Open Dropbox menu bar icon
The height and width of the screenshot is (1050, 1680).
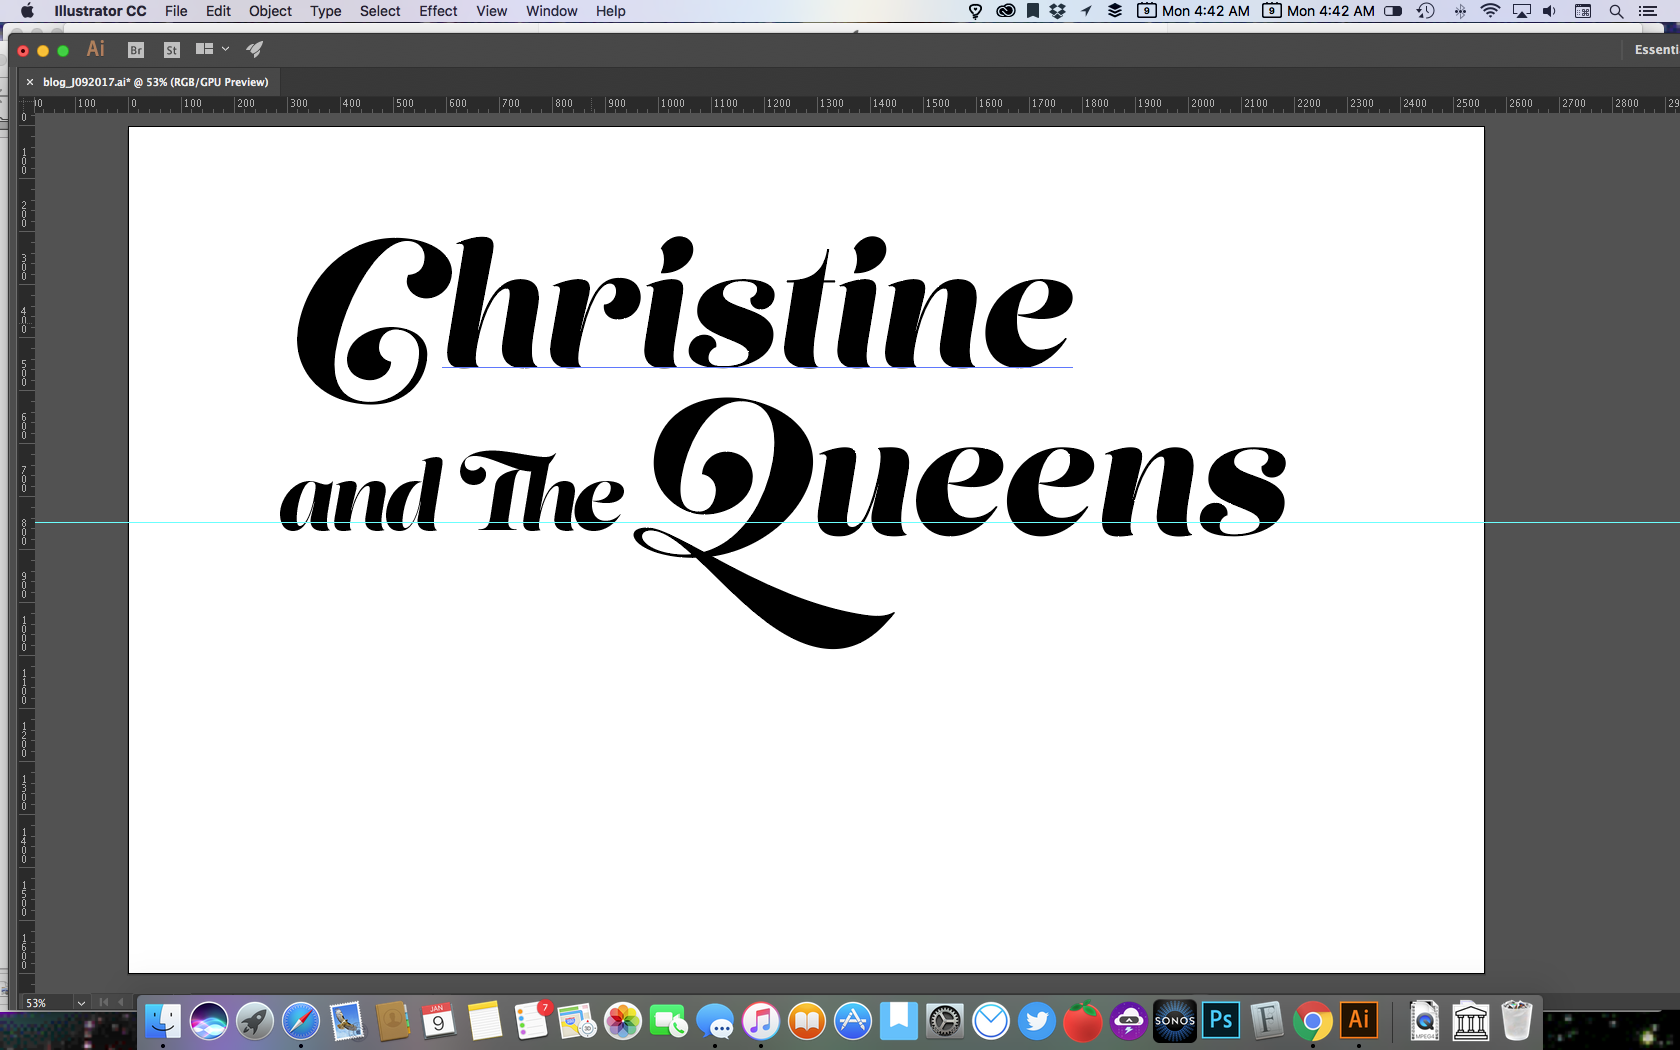[1058, 11]
